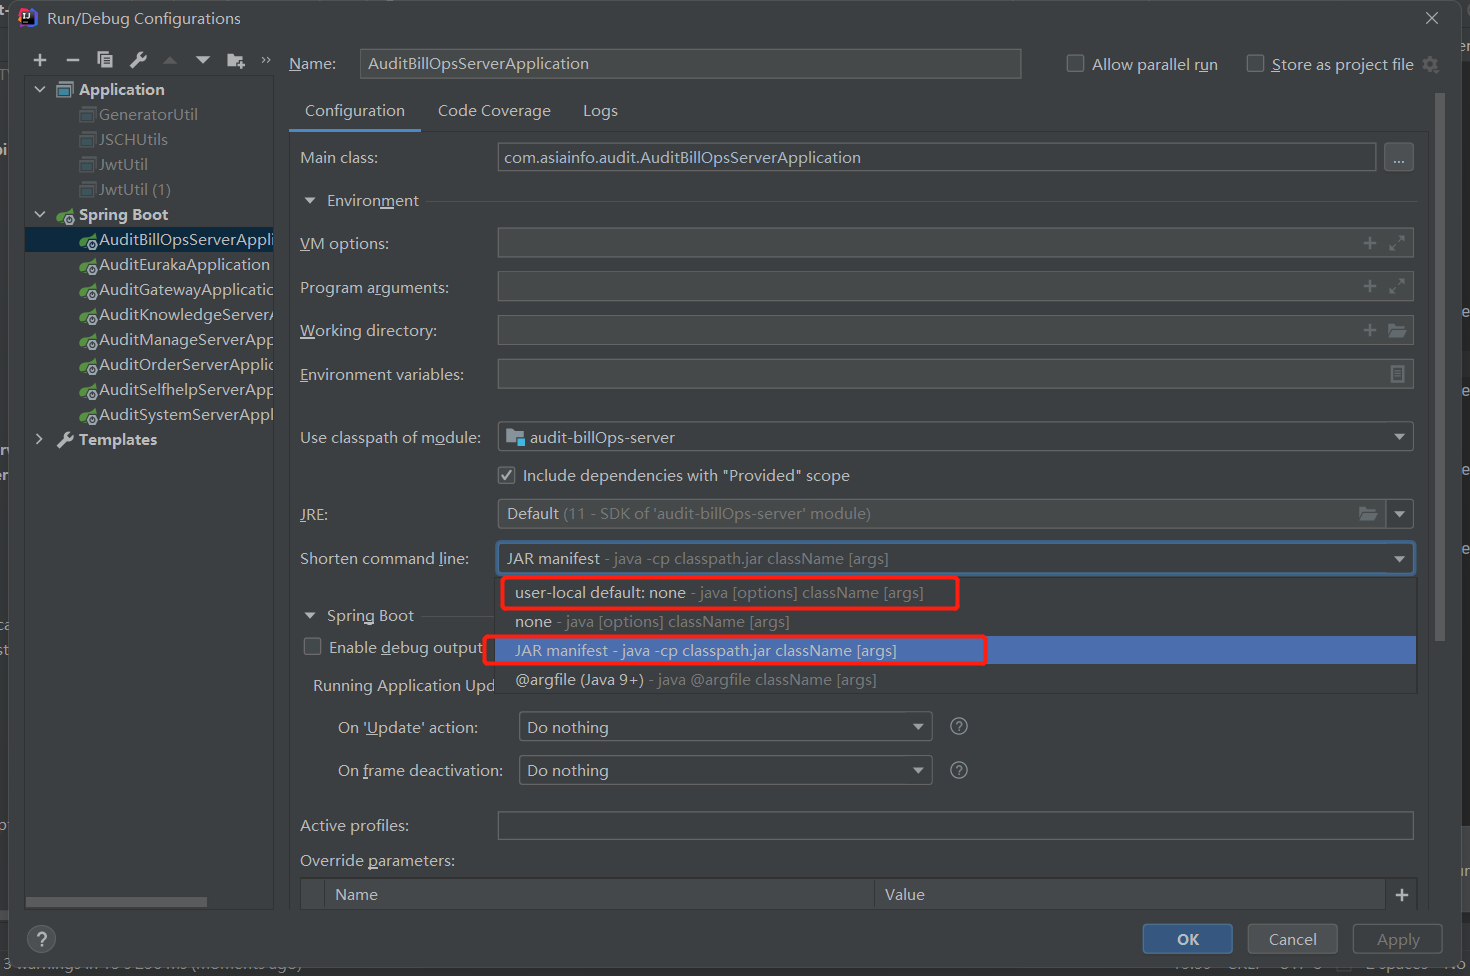The height and width of the screenshot is (976, 1470).
Task: Click the browse Main class ellipsis button
Action: pos(1399,158)
